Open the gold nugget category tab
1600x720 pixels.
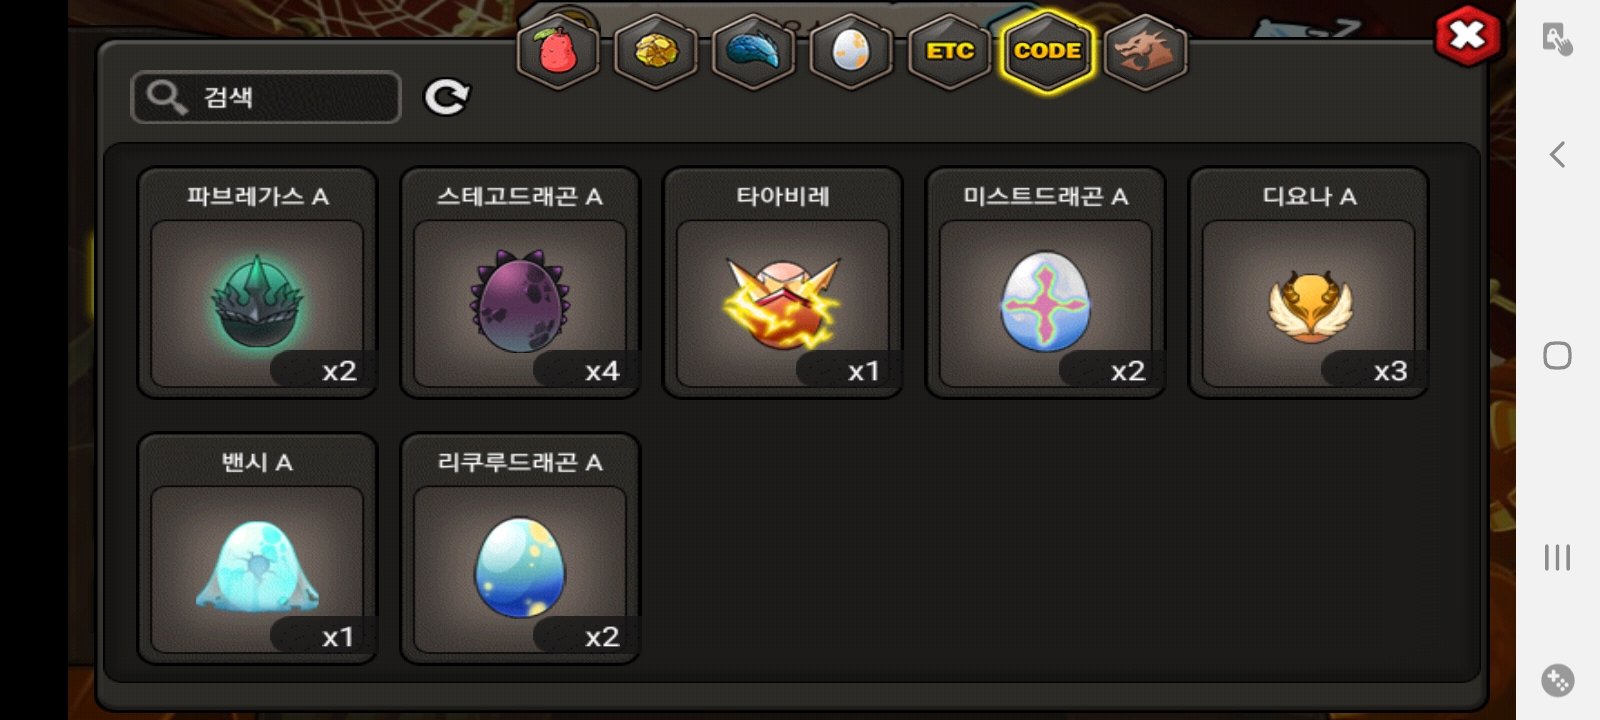coord(655,51)
